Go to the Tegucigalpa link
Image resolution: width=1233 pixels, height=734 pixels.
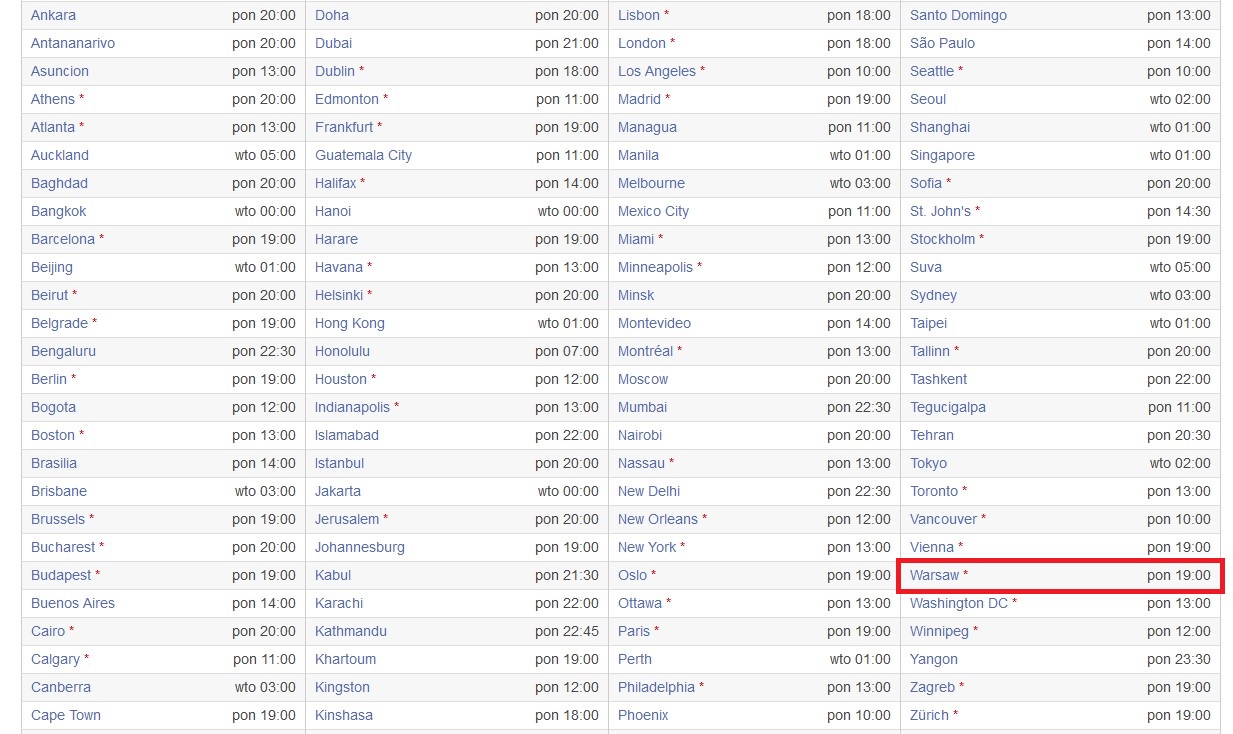pyautogui.click(x=947, y=407)
